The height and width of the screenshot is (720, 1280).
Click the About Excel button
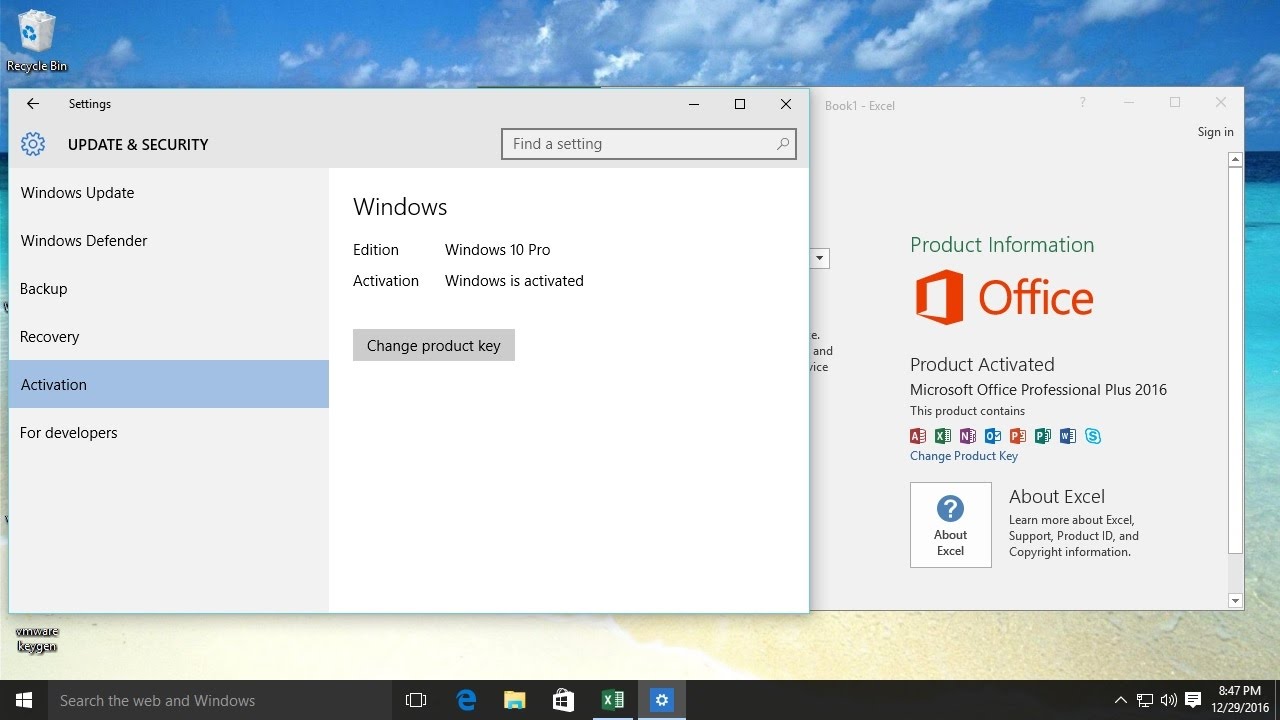951,525
